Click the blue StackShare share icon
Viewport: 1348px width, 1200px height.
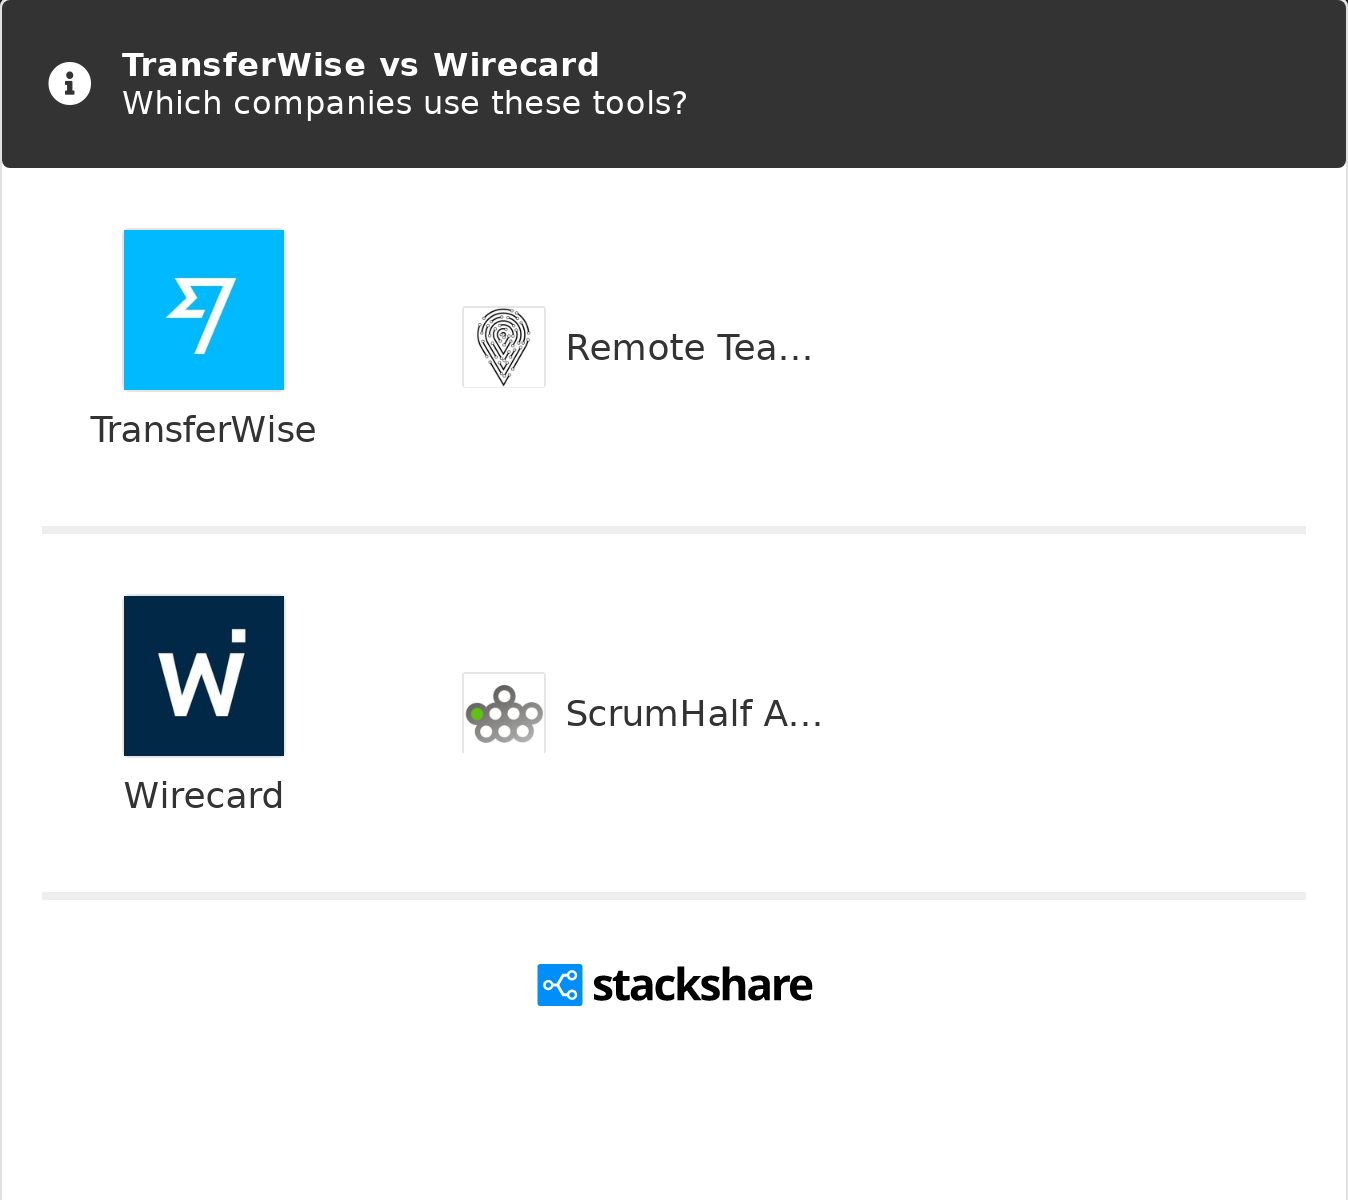(x=560, y=985)
